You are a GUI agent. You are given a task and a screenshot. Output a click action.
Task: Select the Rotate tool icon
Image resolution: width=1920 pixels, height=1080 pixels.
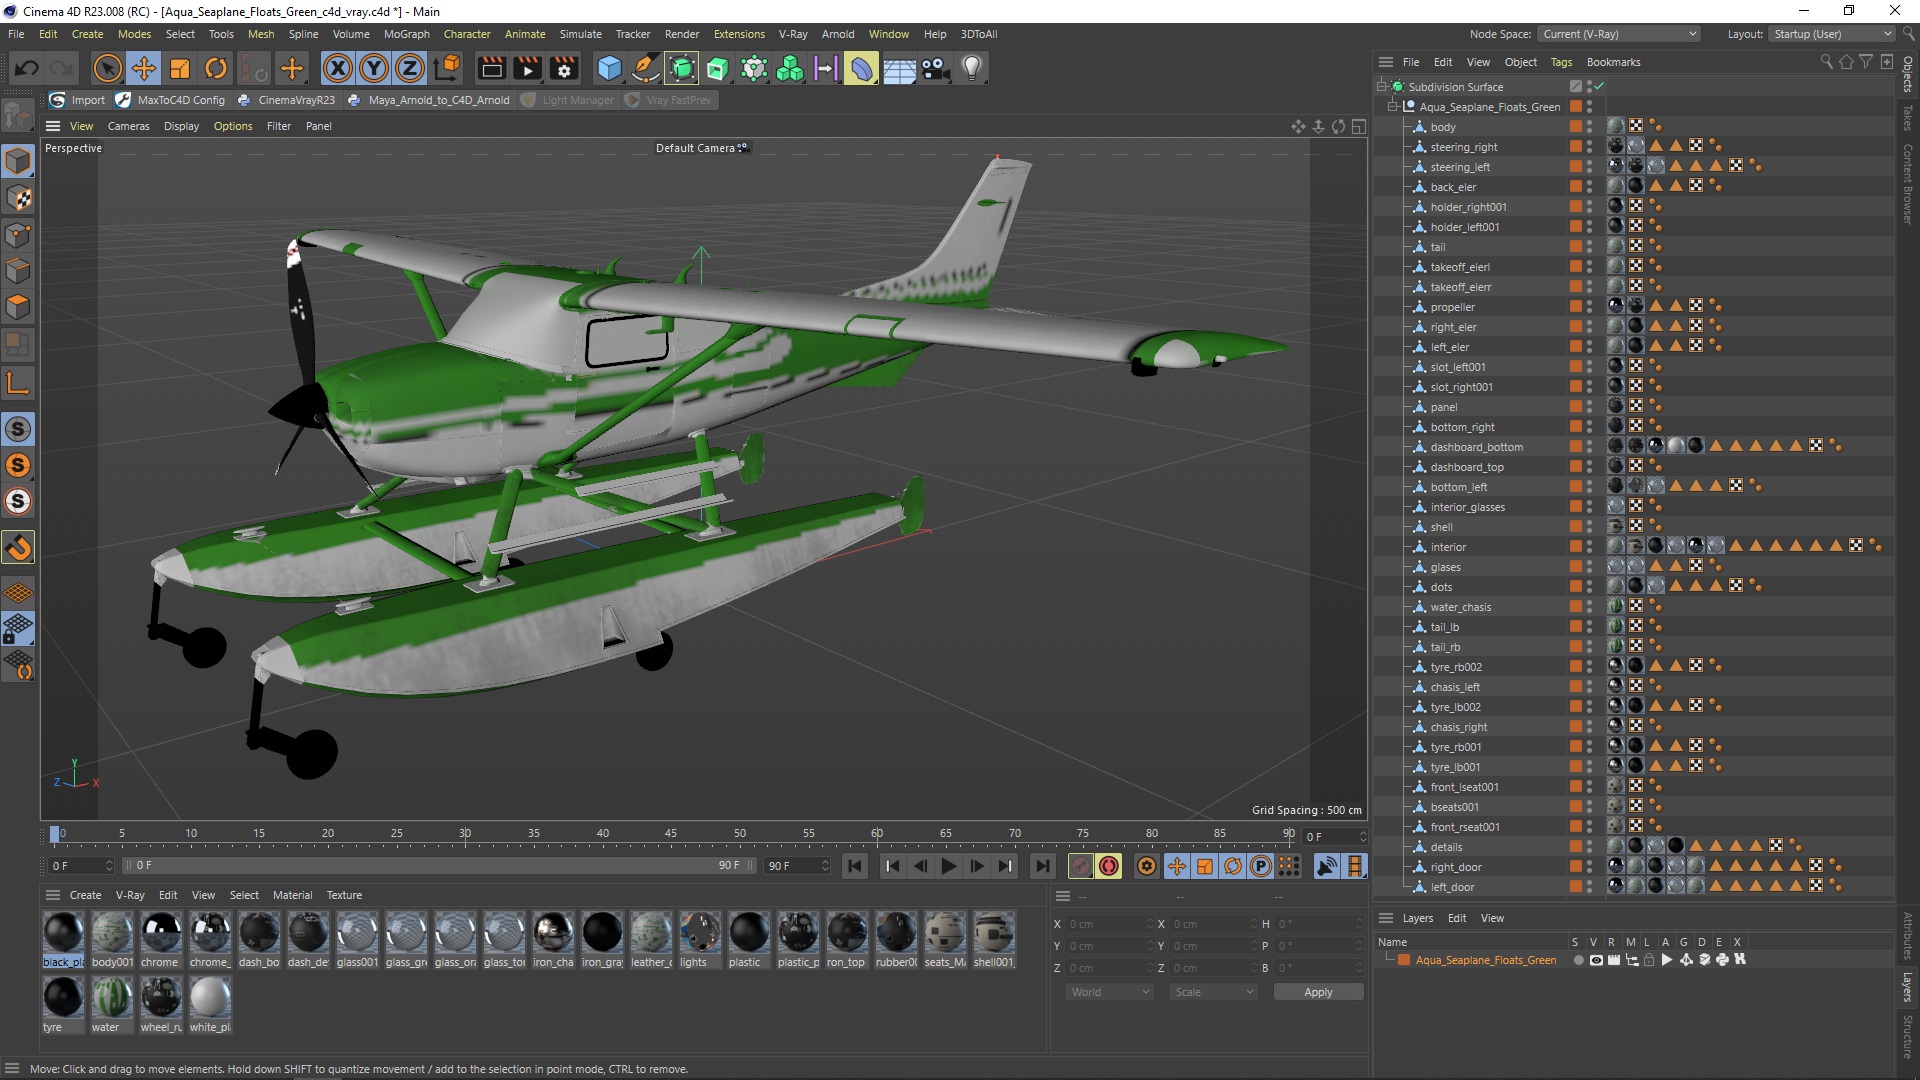pos(216,68)
